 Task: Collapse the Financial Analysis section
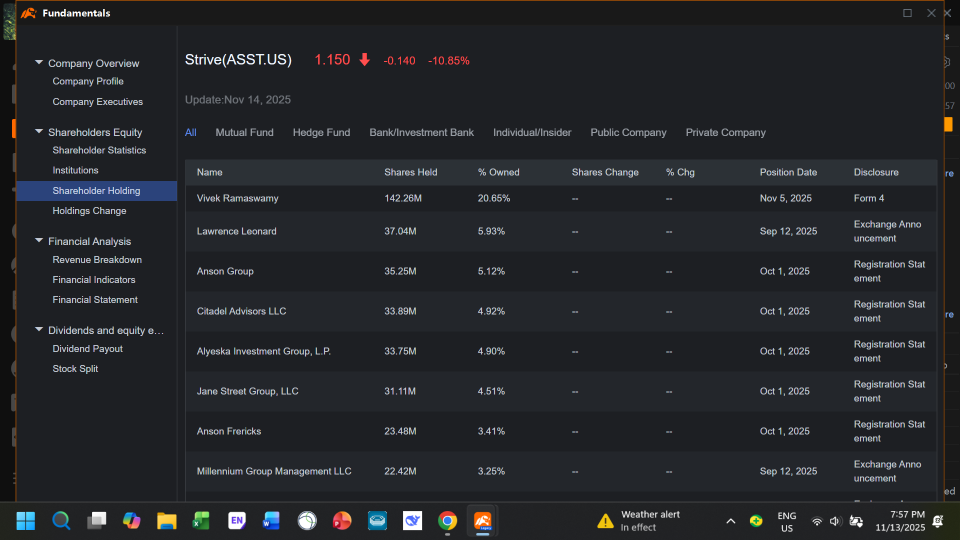(39, 241)
